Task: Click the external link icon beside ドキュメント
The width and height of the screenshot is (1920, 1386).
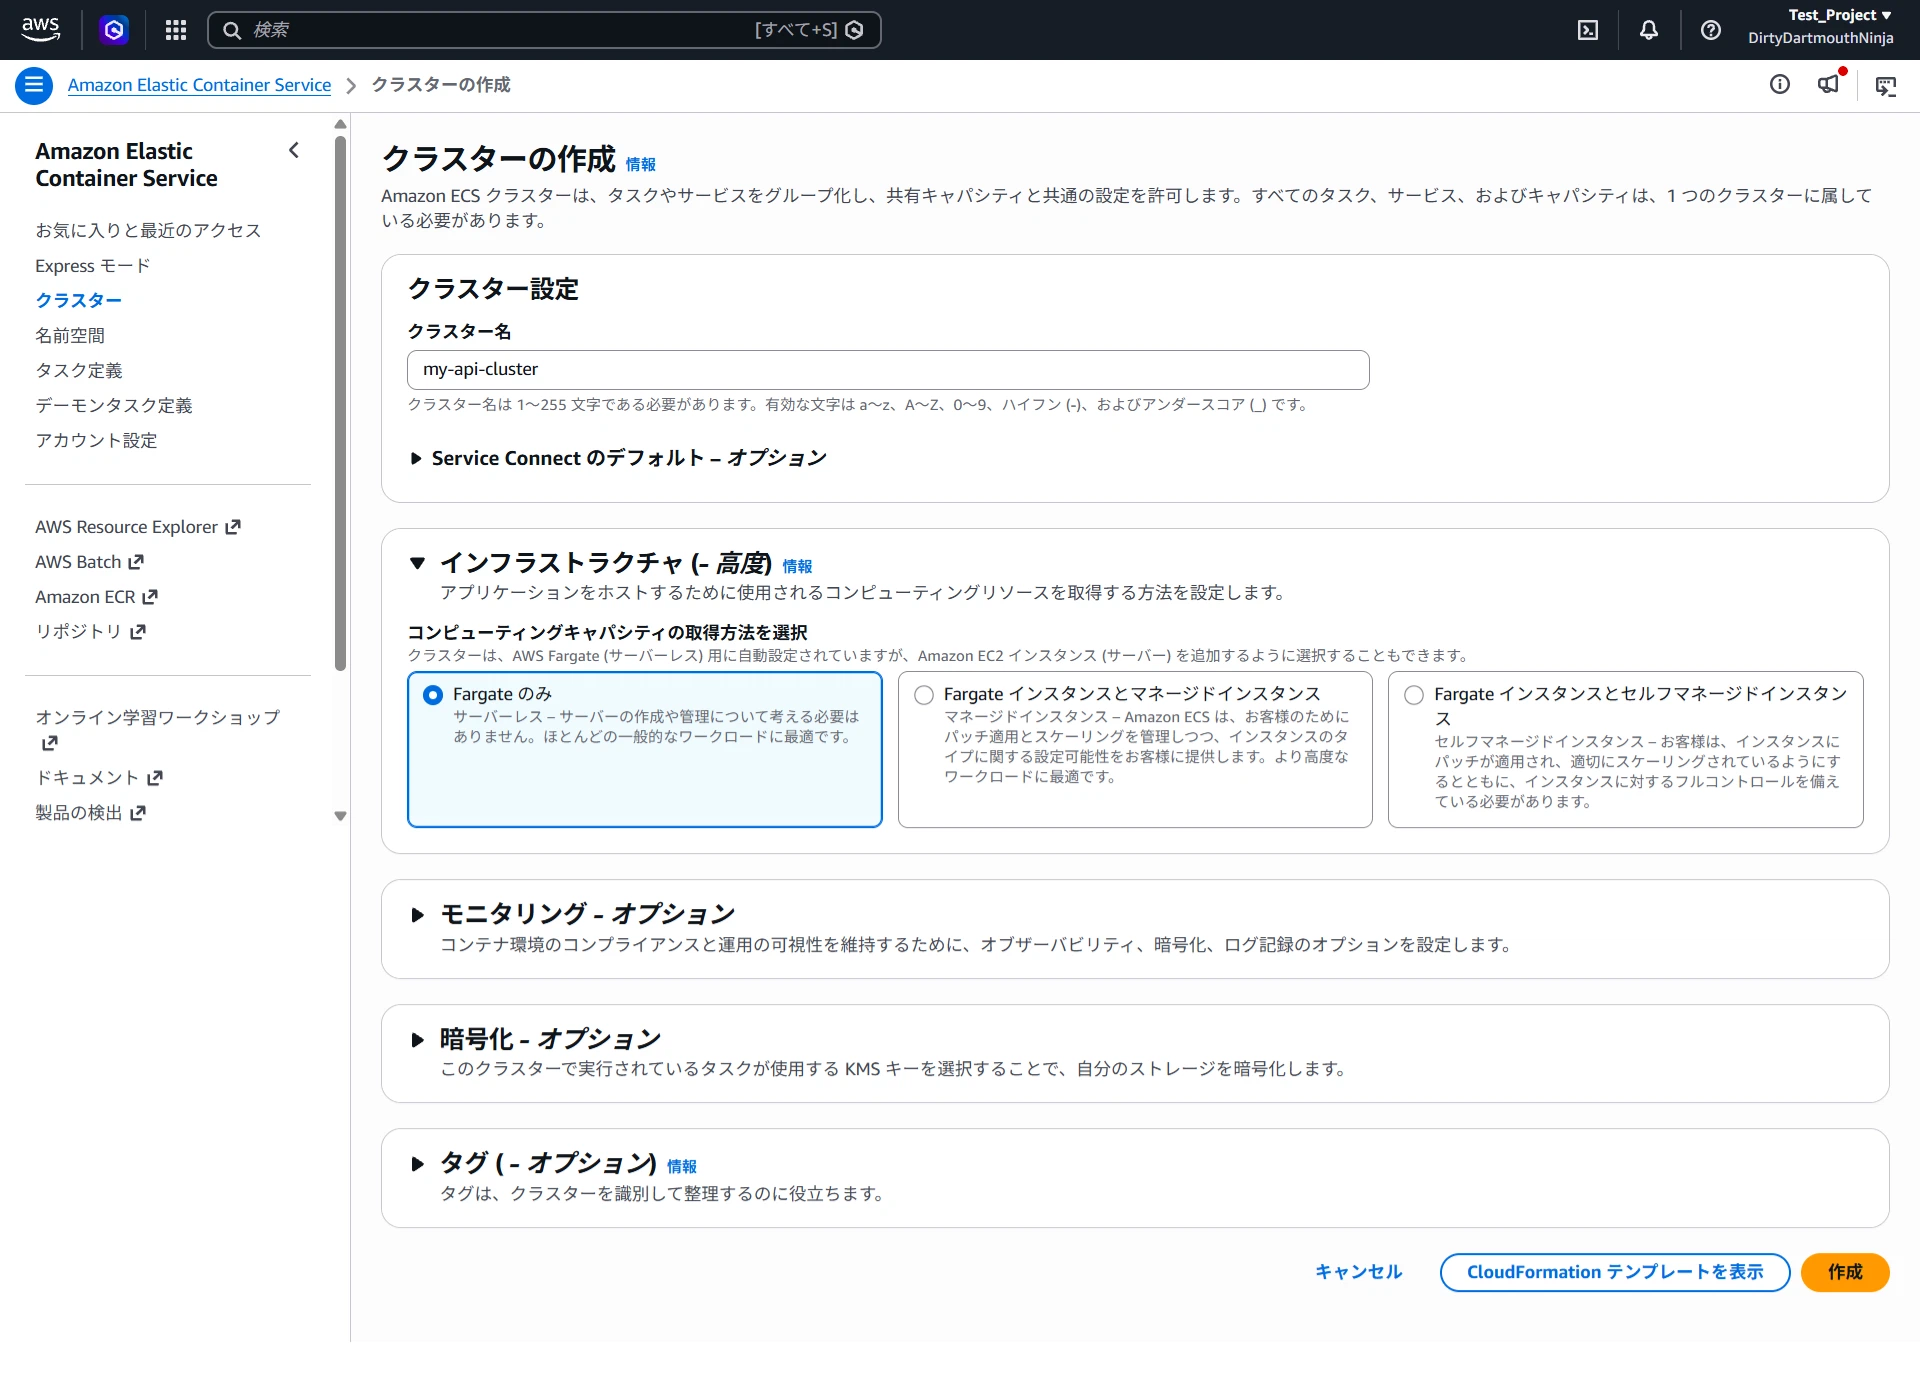Action: pyautogui.click(x=154, y=778)
